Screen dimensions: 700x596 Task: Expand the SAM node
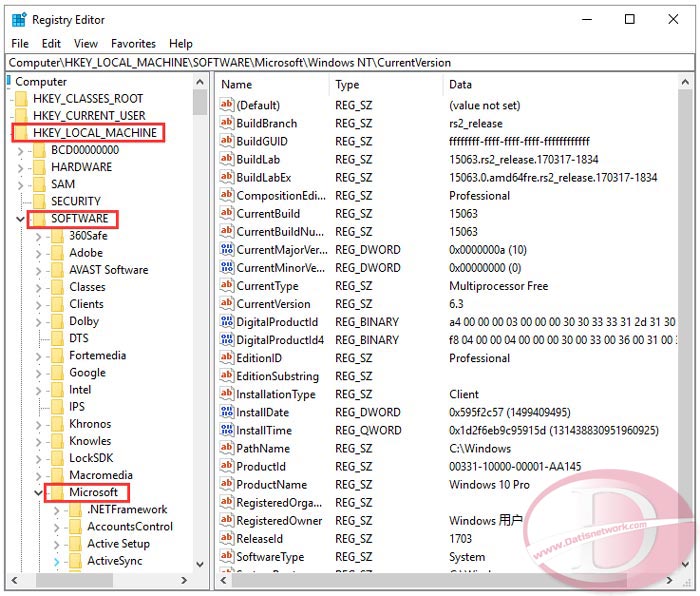(20, 185)
